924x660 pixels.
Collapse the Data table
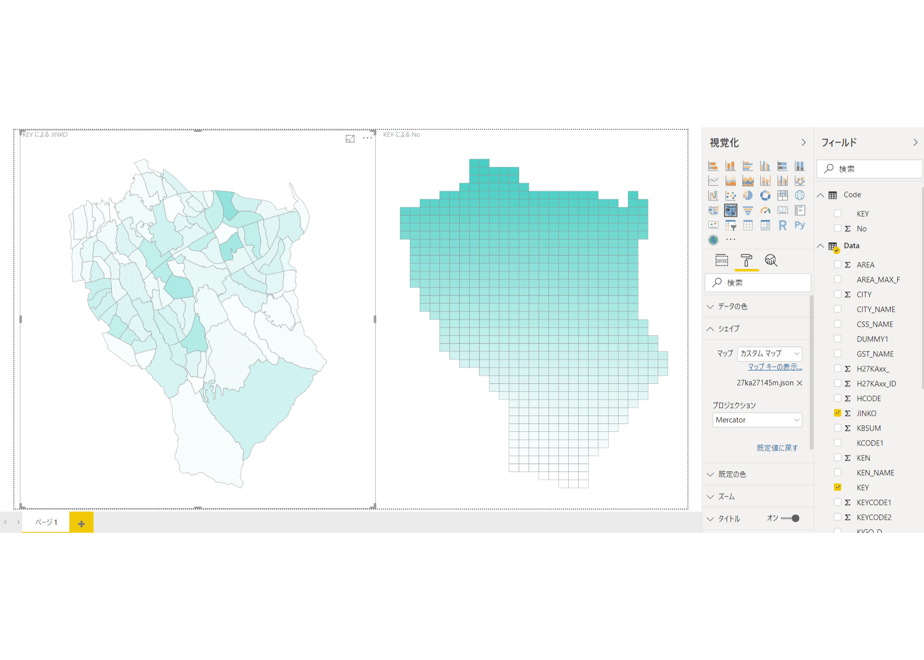click(820, 246)
